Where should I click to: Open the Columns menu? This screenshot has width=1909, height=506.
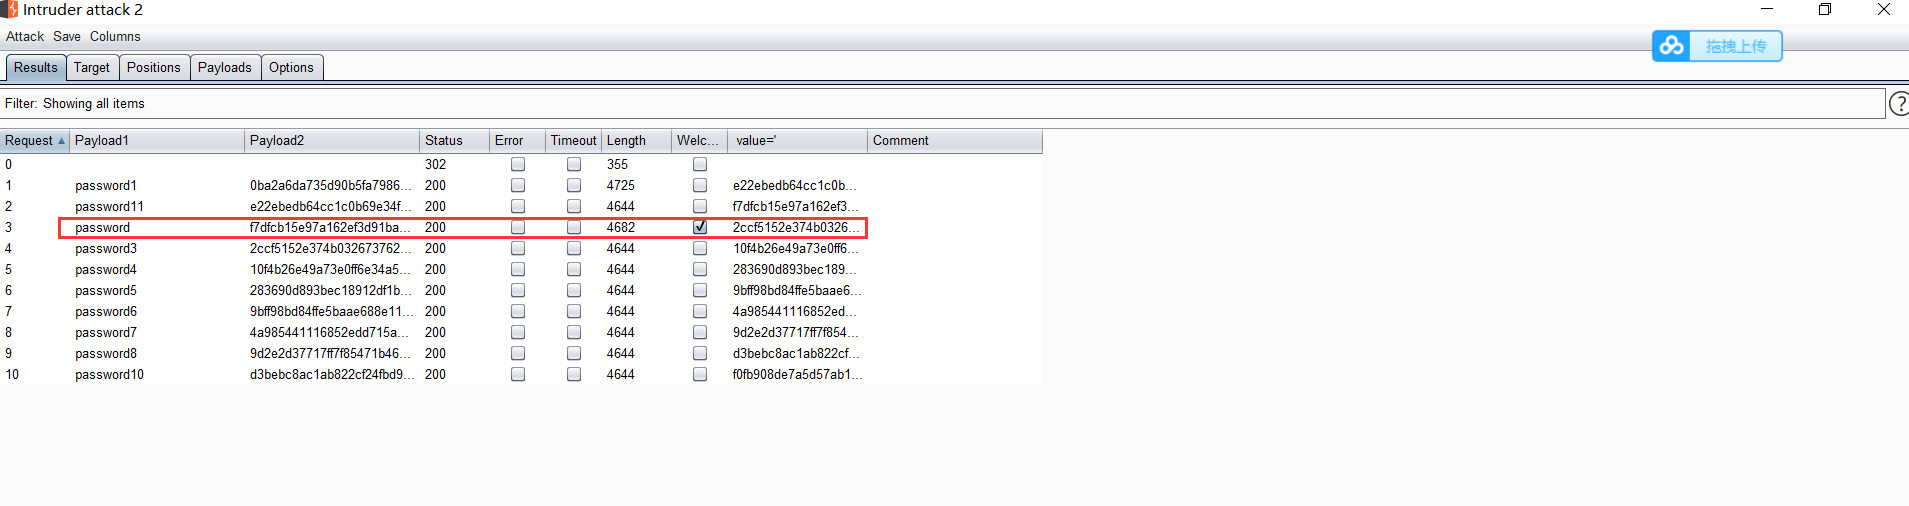click(115, 36)
